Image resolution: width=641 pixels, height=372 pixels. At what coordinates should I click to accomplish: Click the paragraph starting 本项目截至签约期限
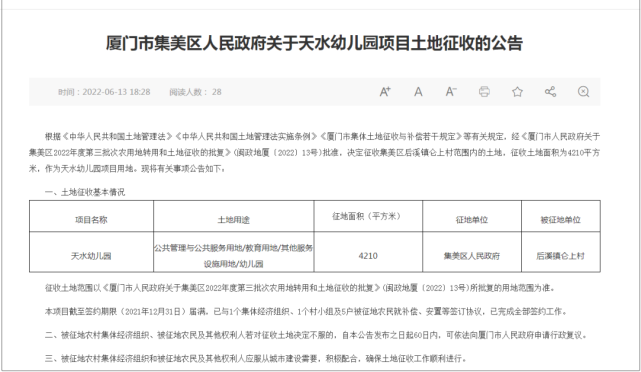tap(306, 311)
